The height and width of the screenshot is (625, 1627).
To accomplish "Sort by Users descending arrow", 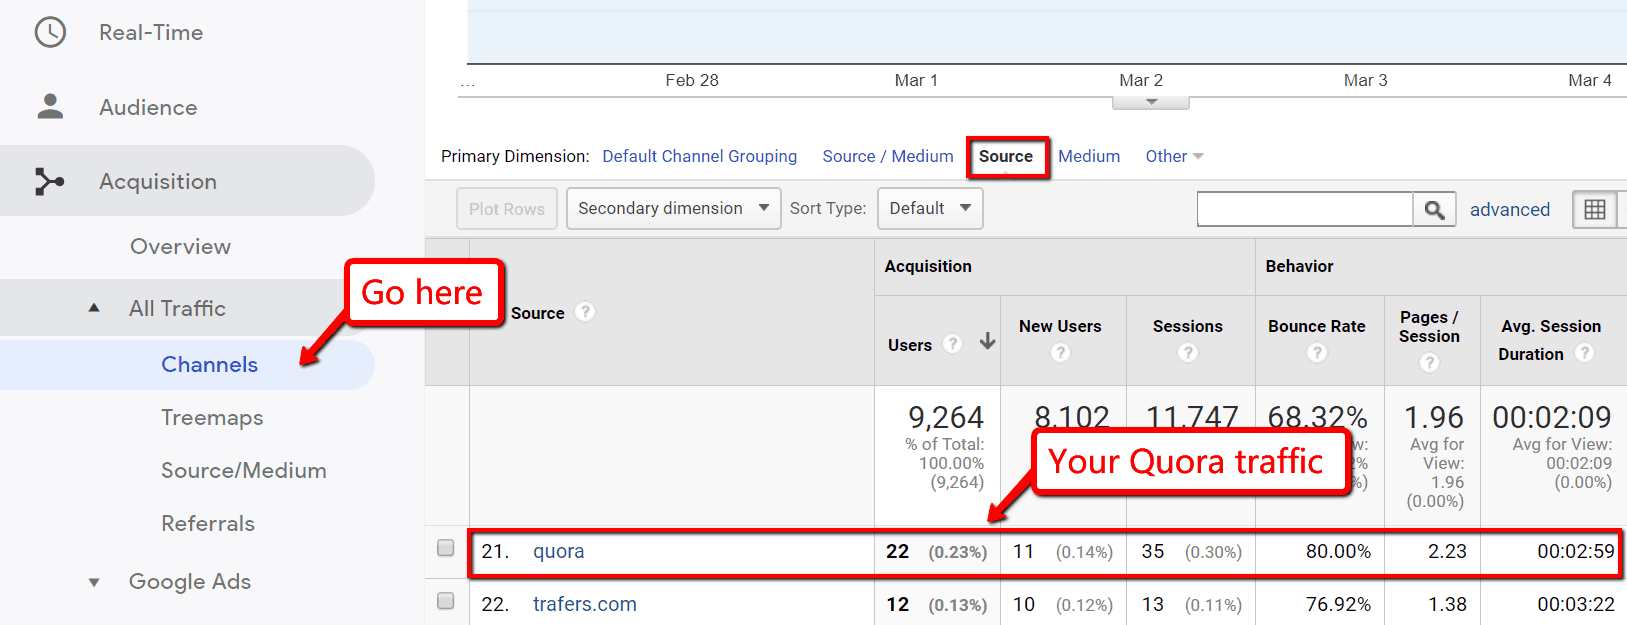I will 987,341.
